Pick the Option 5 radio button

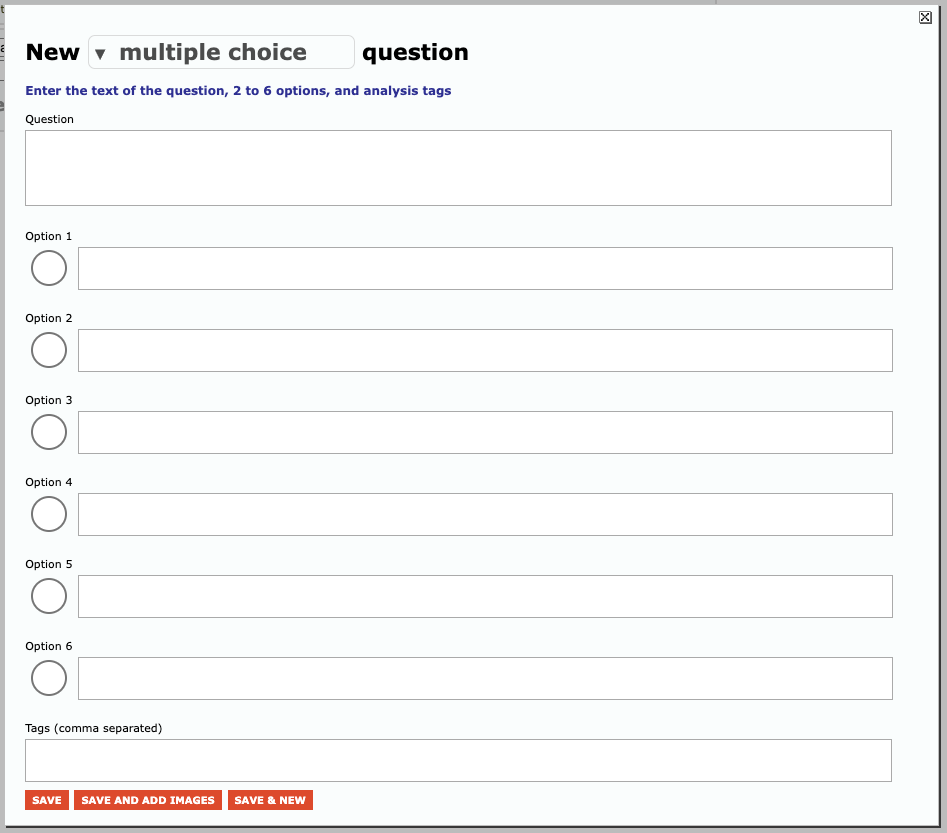point(49,596)
